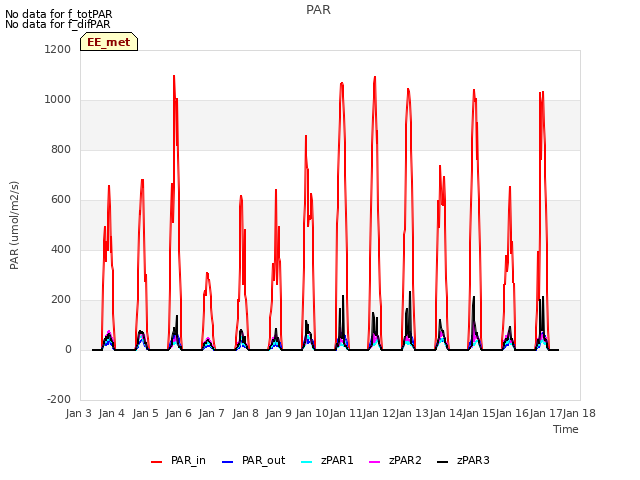640x480 pixels.
Task: Click the -200 y-axis tick label
Action: tap(59, 399)
